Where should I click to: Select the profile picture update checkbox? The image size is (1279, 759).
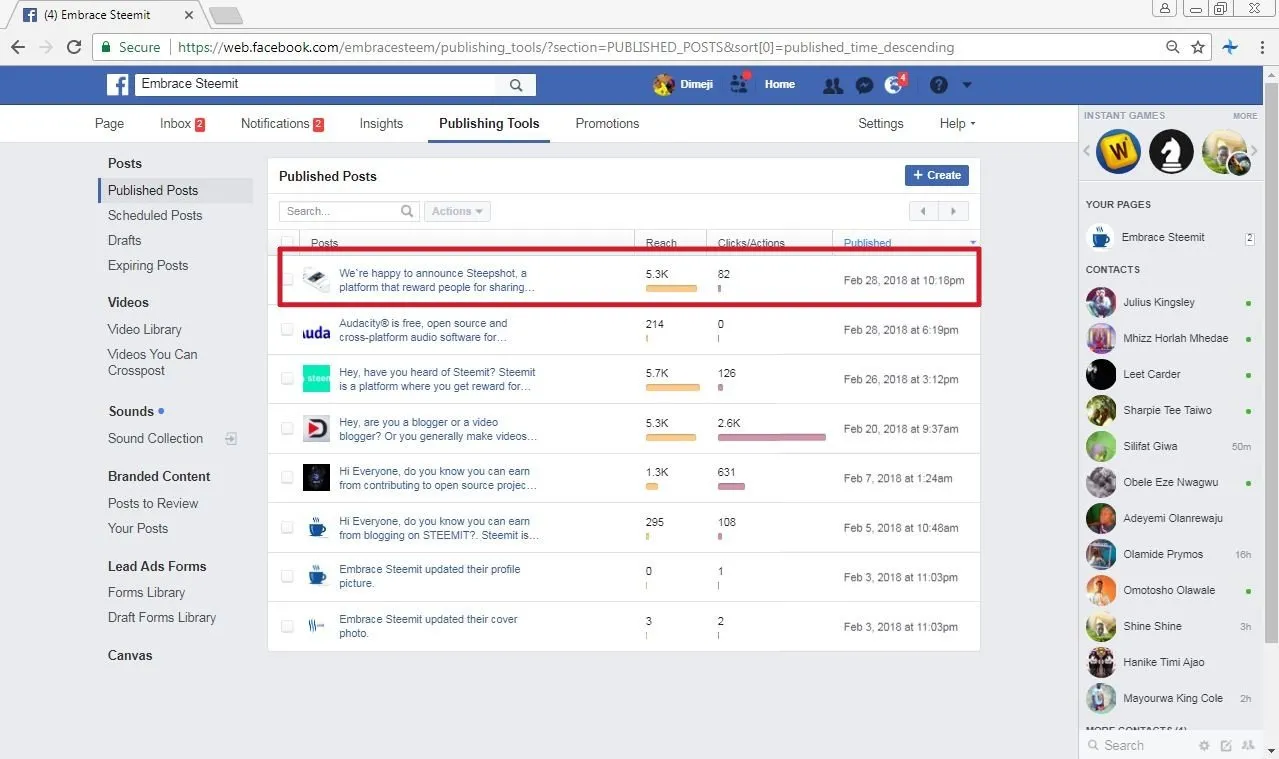tap(287, 576)
